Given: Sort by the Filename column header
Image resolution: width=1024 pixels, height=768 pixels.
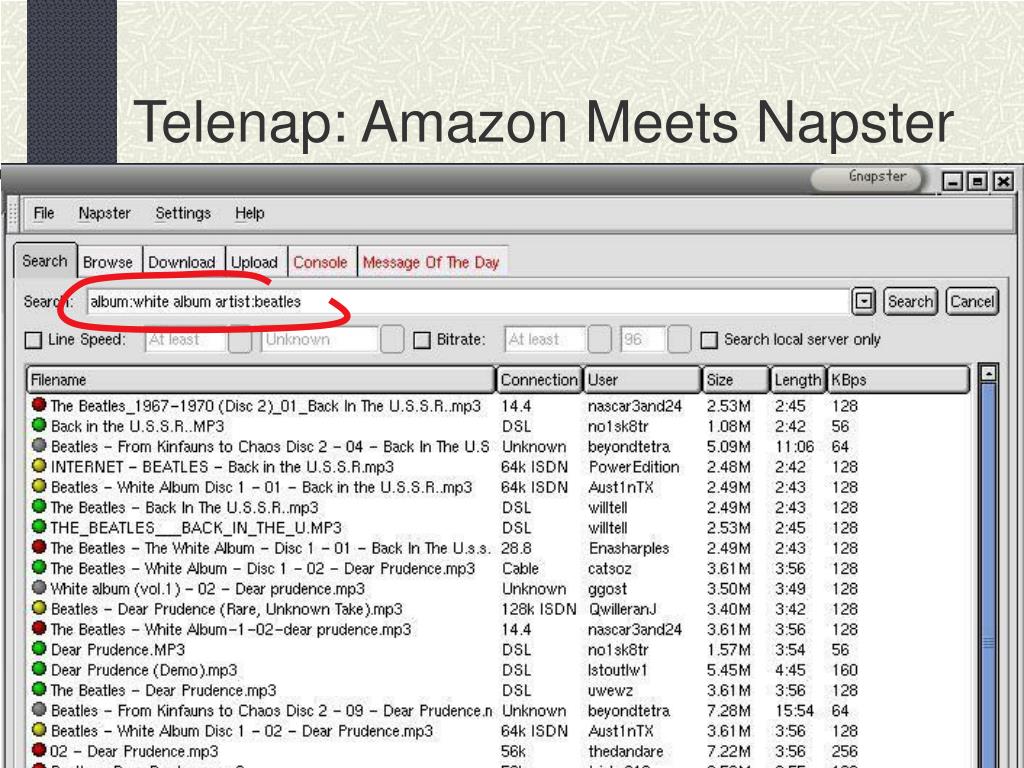Looking at the screenshot, I should click(x=261, y=380).
